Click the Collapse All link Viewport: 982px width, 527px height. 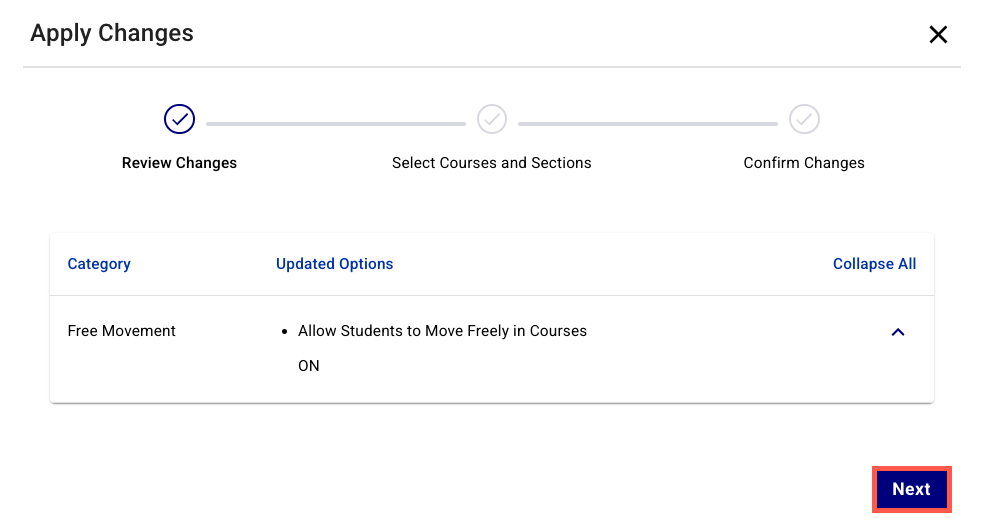point(874,264)
